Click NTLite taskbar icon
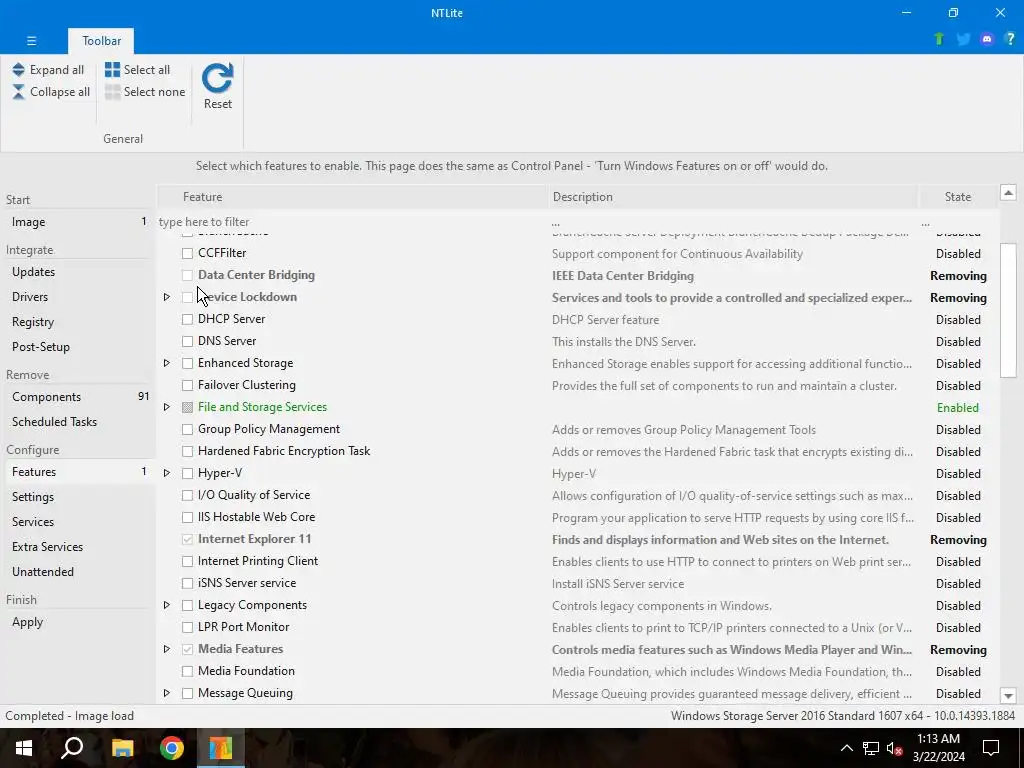Screen dimensions: 1024x768 [x=221, y=748]
